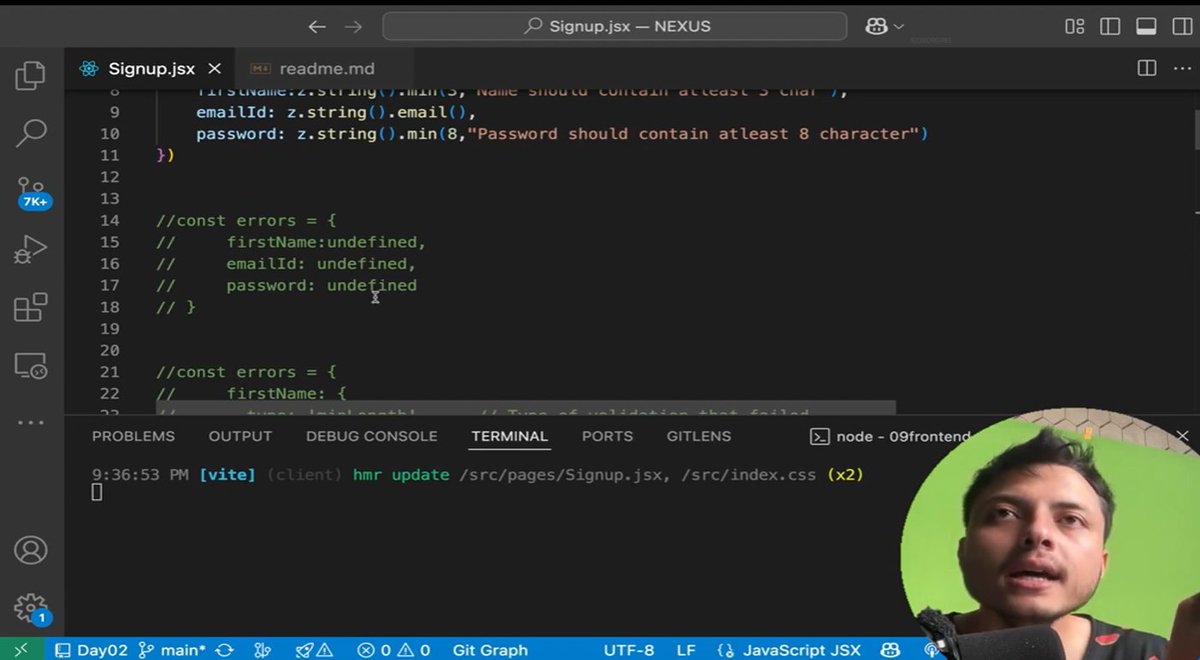Open the PROBLEMS panel tab
The height and width of the screenshot is (660, 1200).
pyautogui.click(x=133, y=436)
